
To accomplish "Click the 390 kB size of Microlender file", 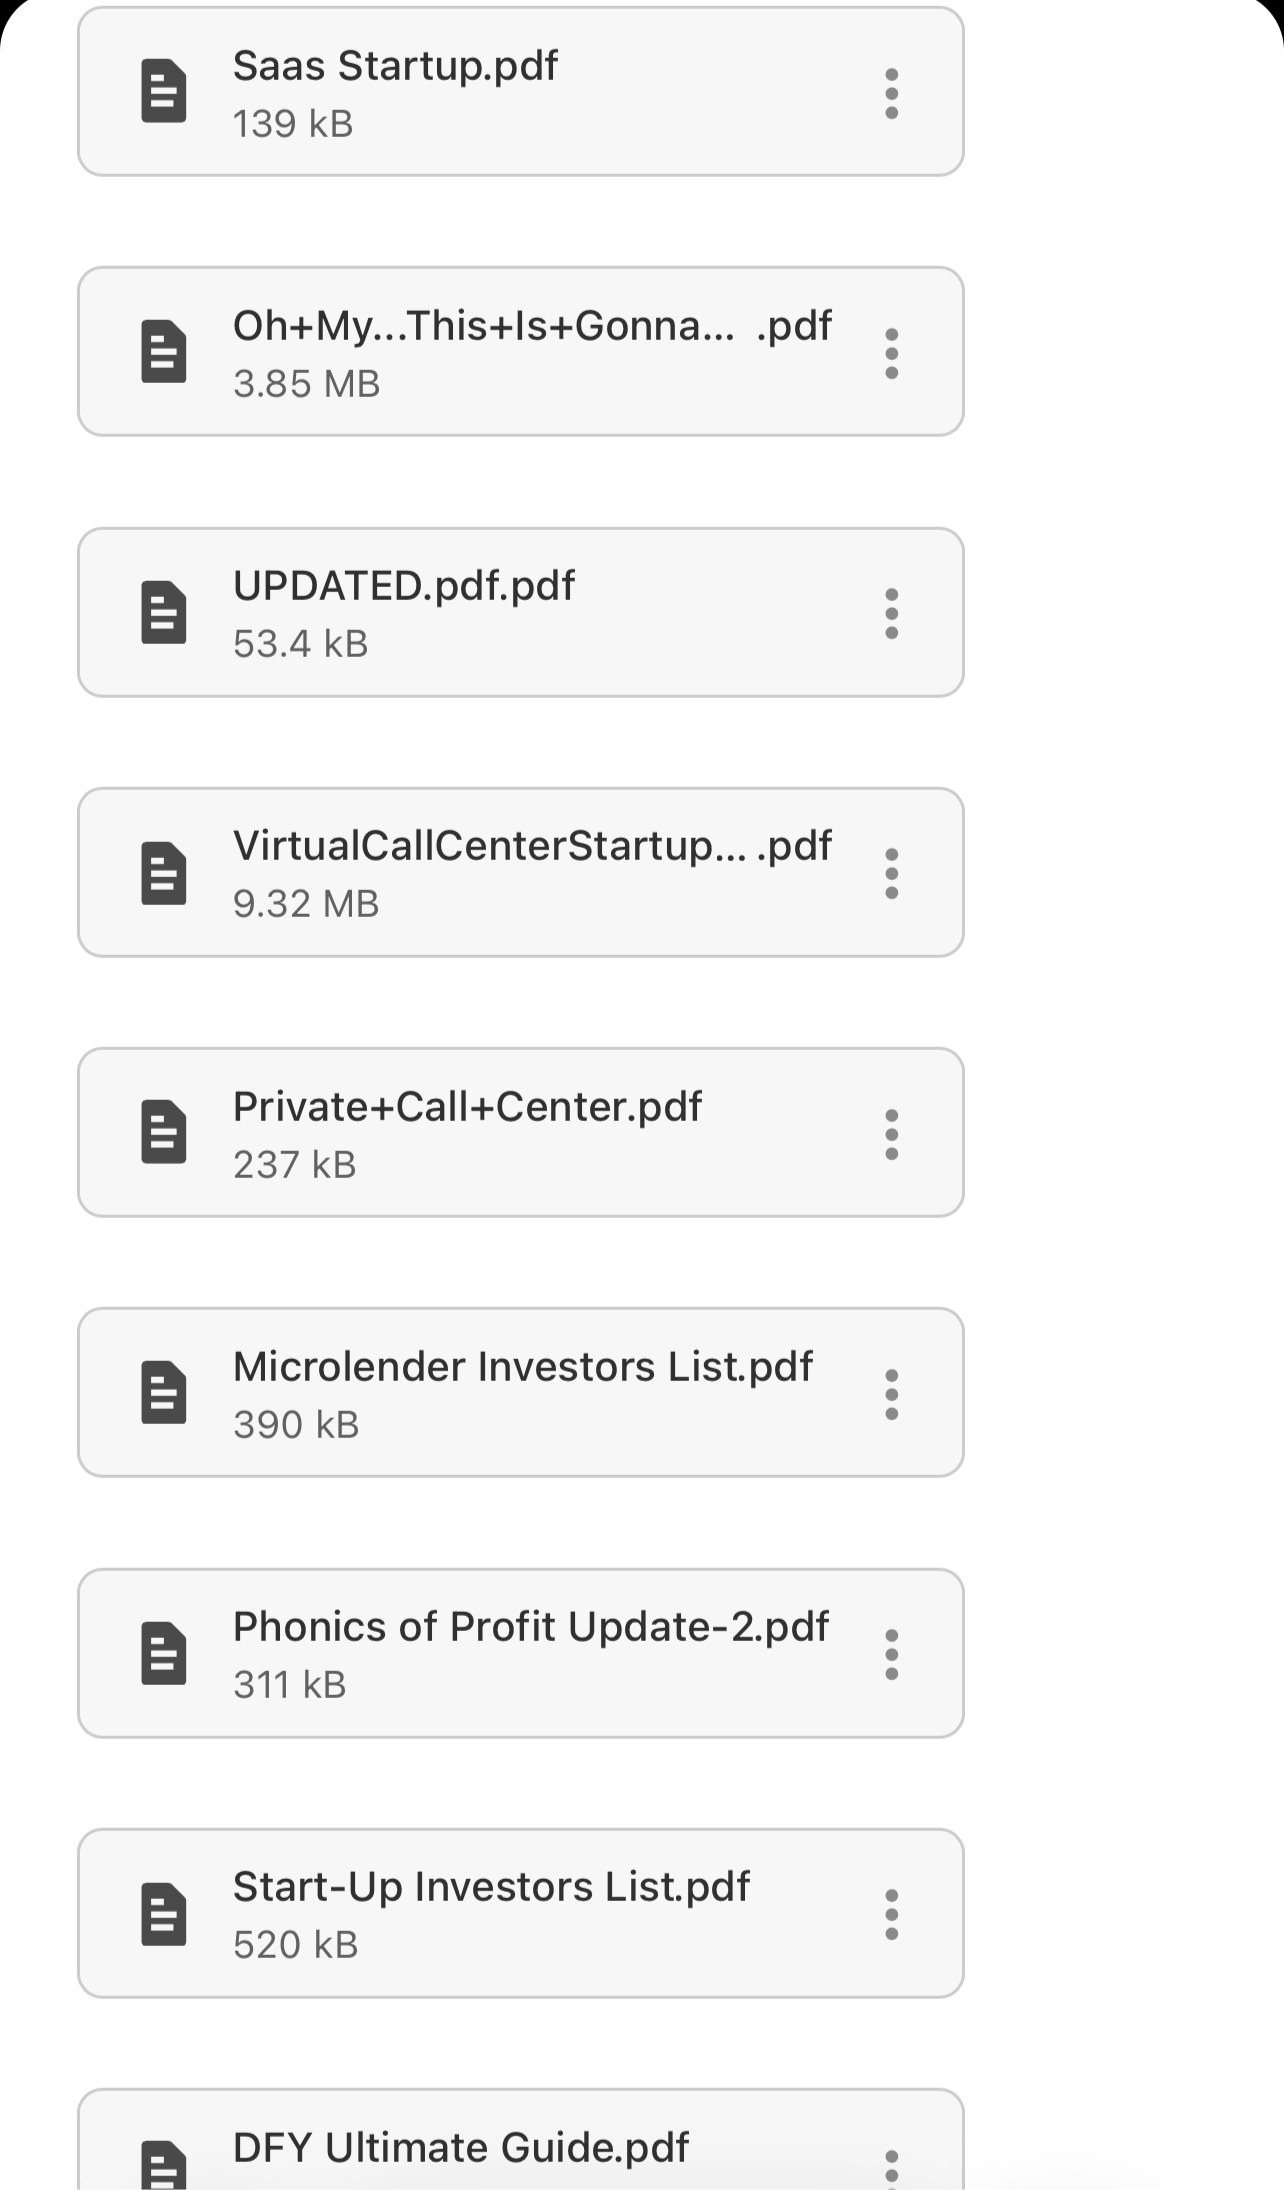I will [296, 1424].
